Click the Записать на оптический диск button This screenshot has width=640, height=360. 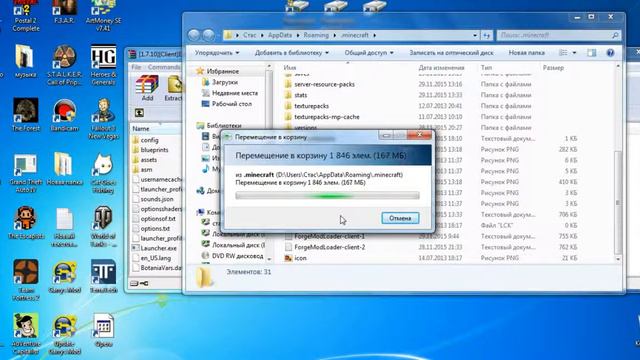(451, 53)
